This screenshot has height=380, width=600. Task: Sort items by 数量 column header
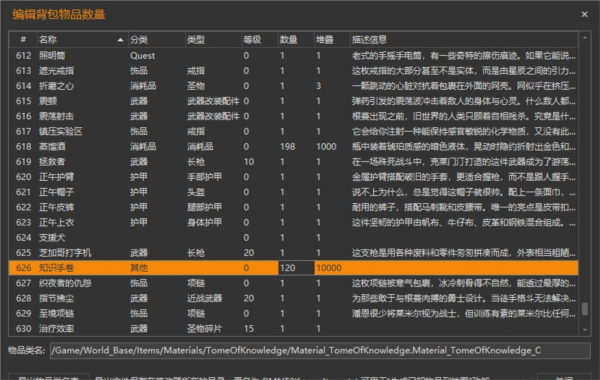[x=296, y=40]
